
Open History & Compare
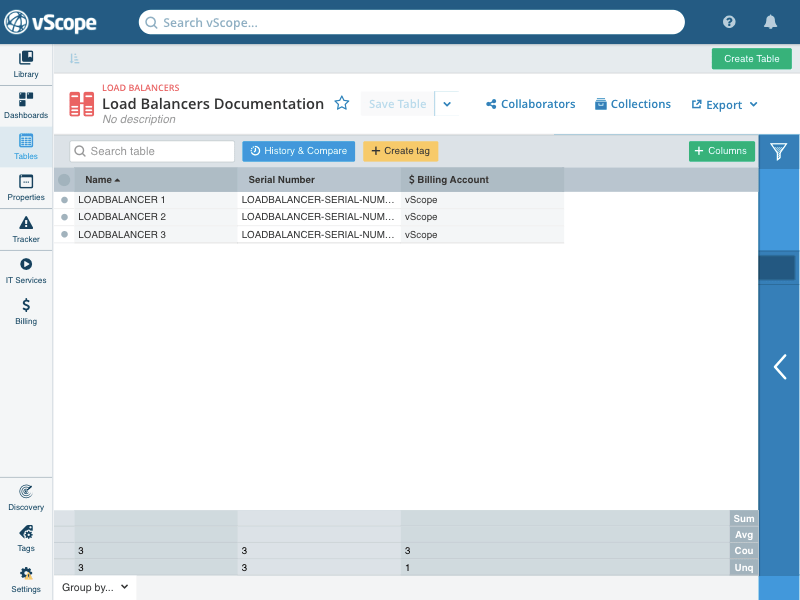point(298,151)
